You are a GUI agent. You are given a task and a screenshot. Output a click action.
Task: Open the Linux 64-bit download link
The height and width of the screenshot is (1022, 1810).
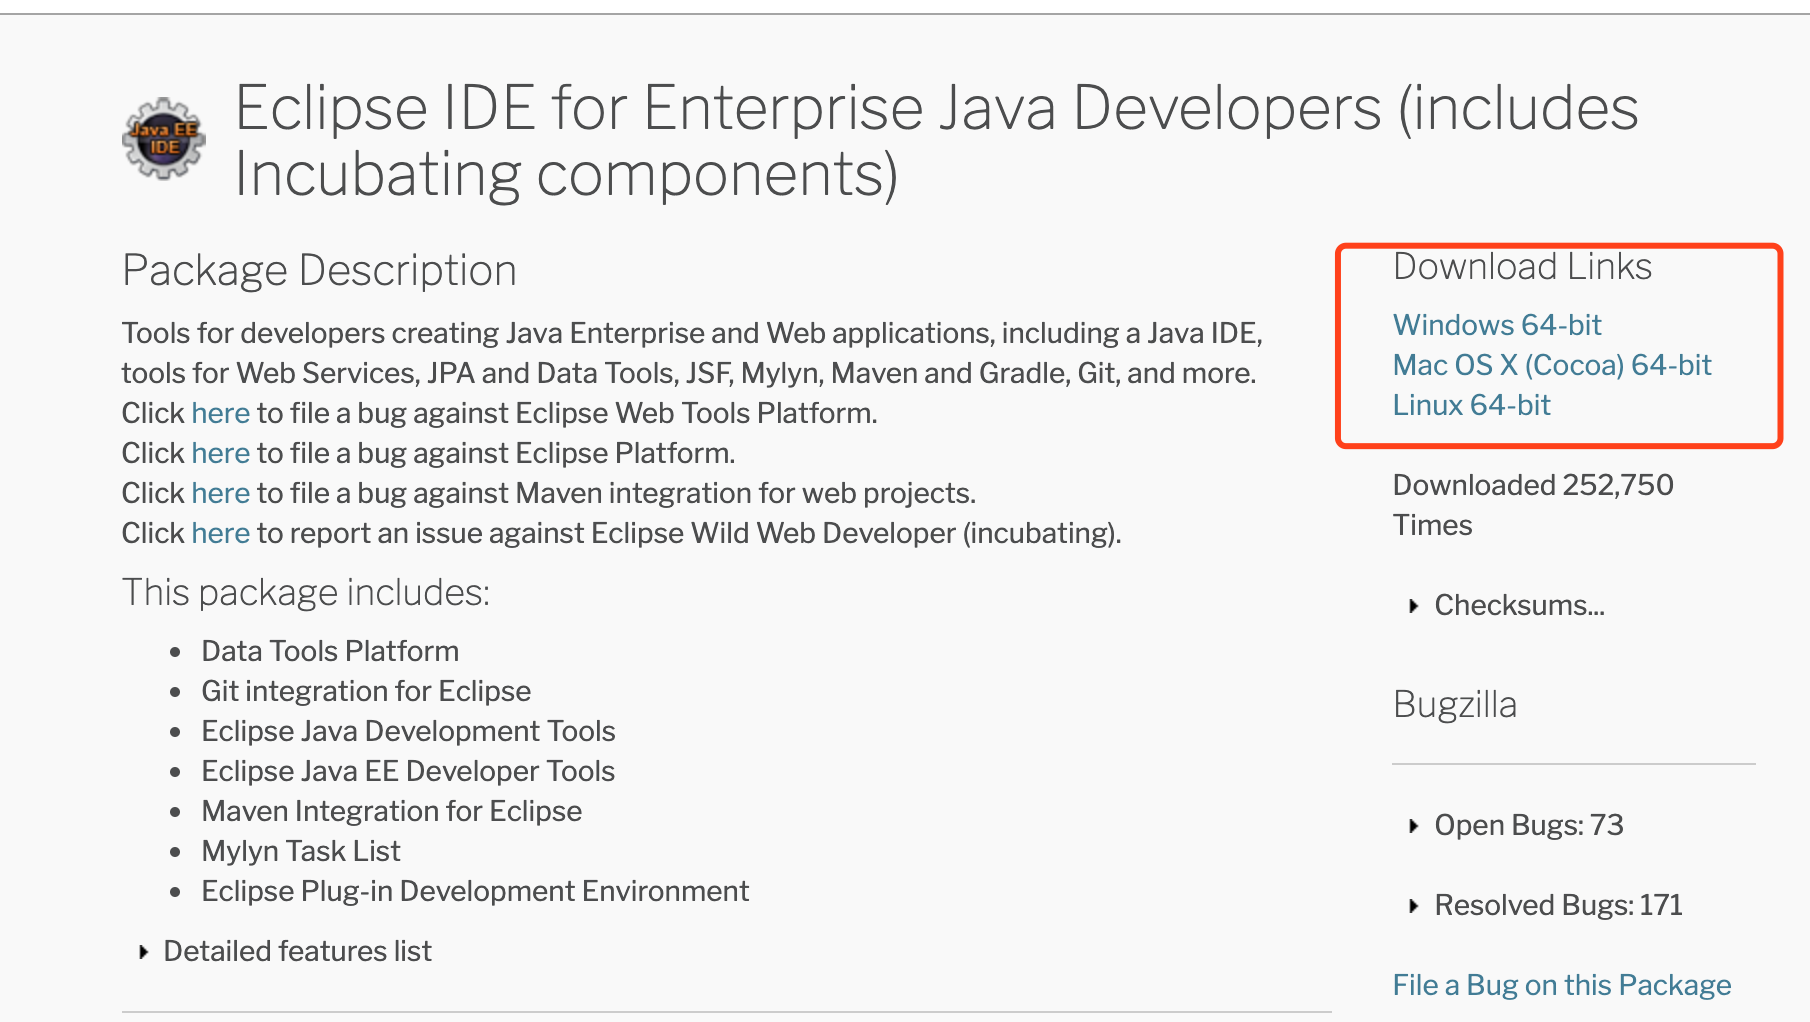point(1471,405)
